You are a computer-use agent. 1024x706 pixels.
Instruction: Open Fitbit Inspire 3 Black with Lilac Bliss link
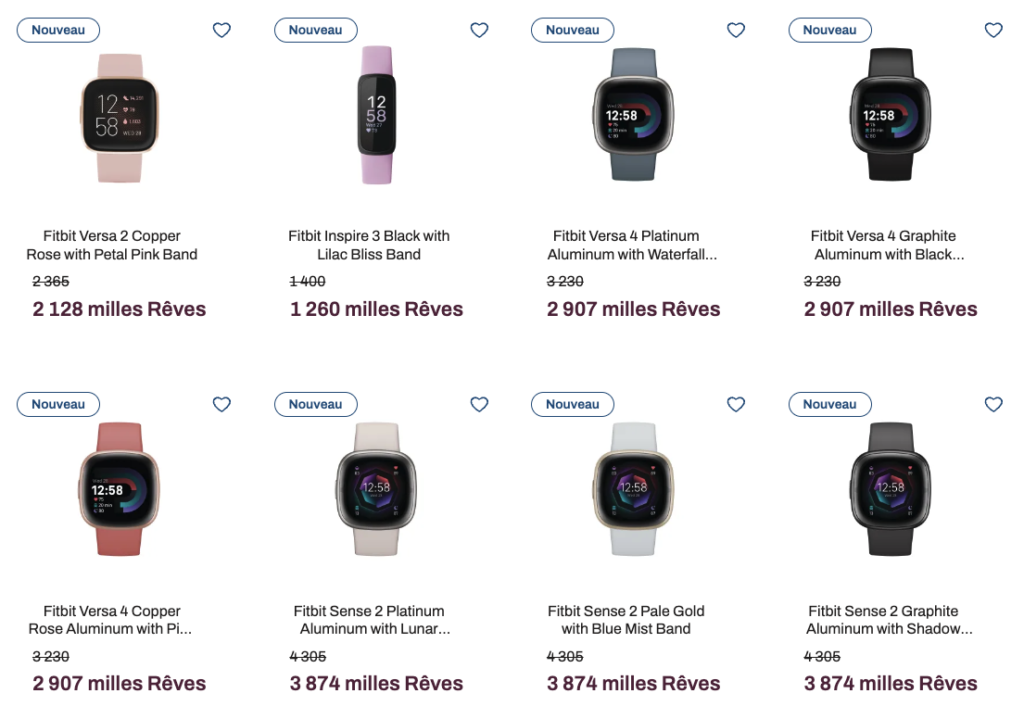pos(369,245)
